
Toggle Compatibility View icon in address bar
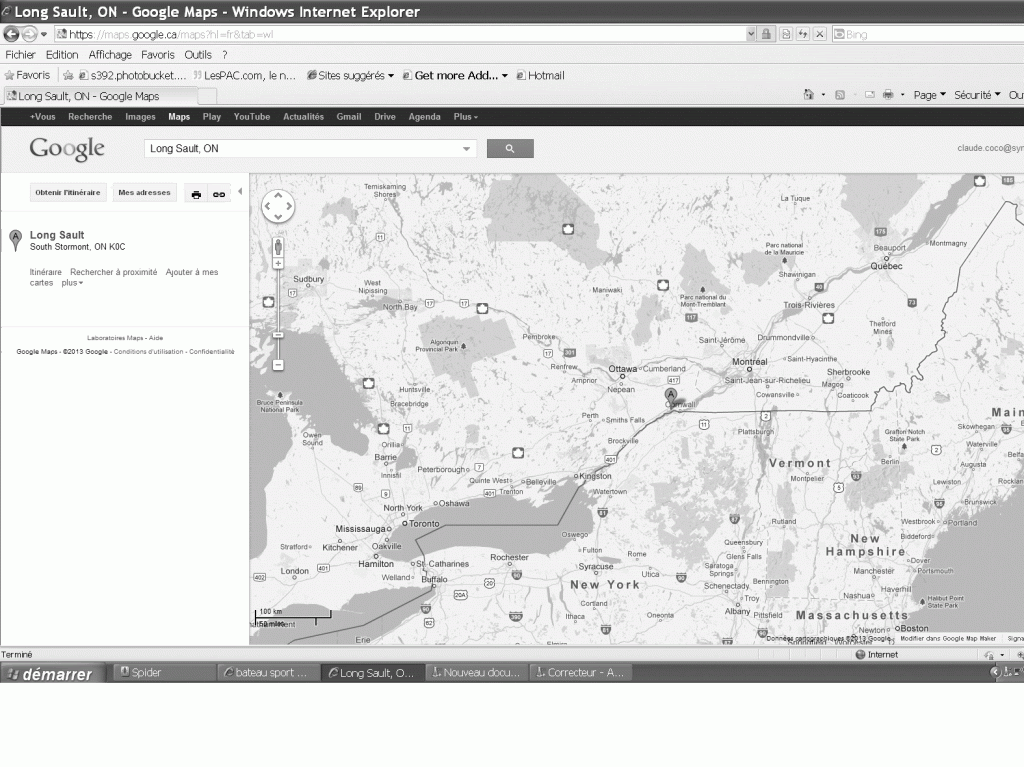pos(786,34)
